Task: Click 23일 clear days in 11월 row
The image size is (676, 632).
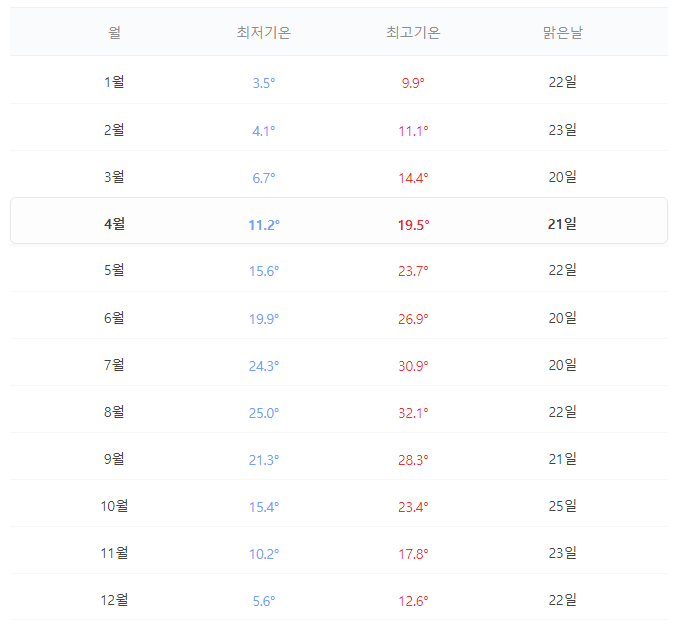Action: click(x=563, y=553)
